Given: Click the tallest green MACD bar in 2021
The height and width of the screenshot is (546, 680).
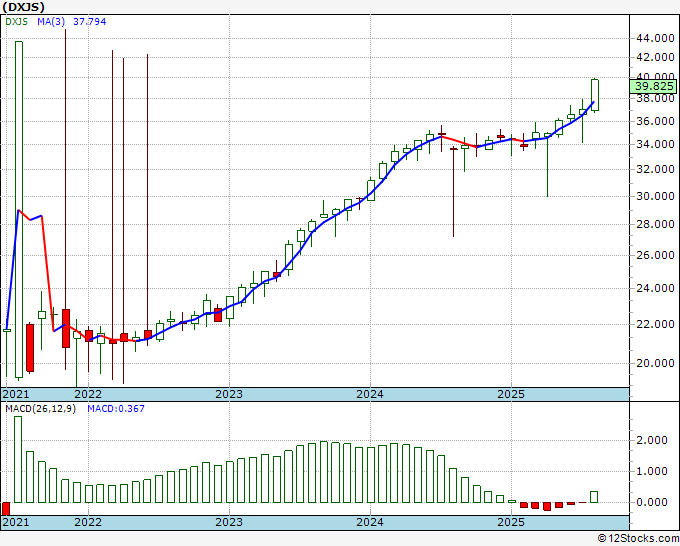Looking at the screenshot, I should point(18,459).
